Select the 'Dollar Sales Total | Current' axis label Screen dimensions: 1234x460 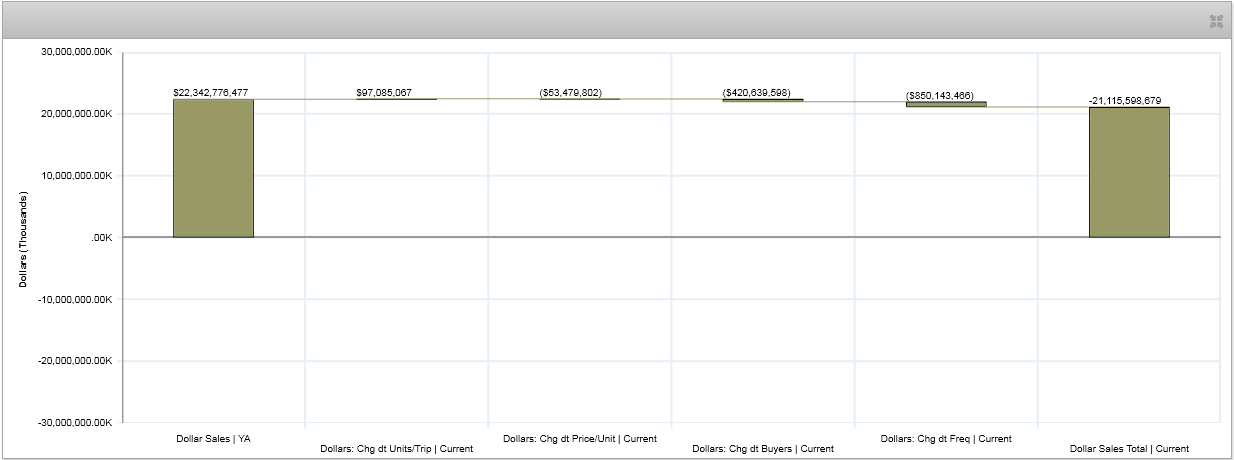(x=1129, y=449)
